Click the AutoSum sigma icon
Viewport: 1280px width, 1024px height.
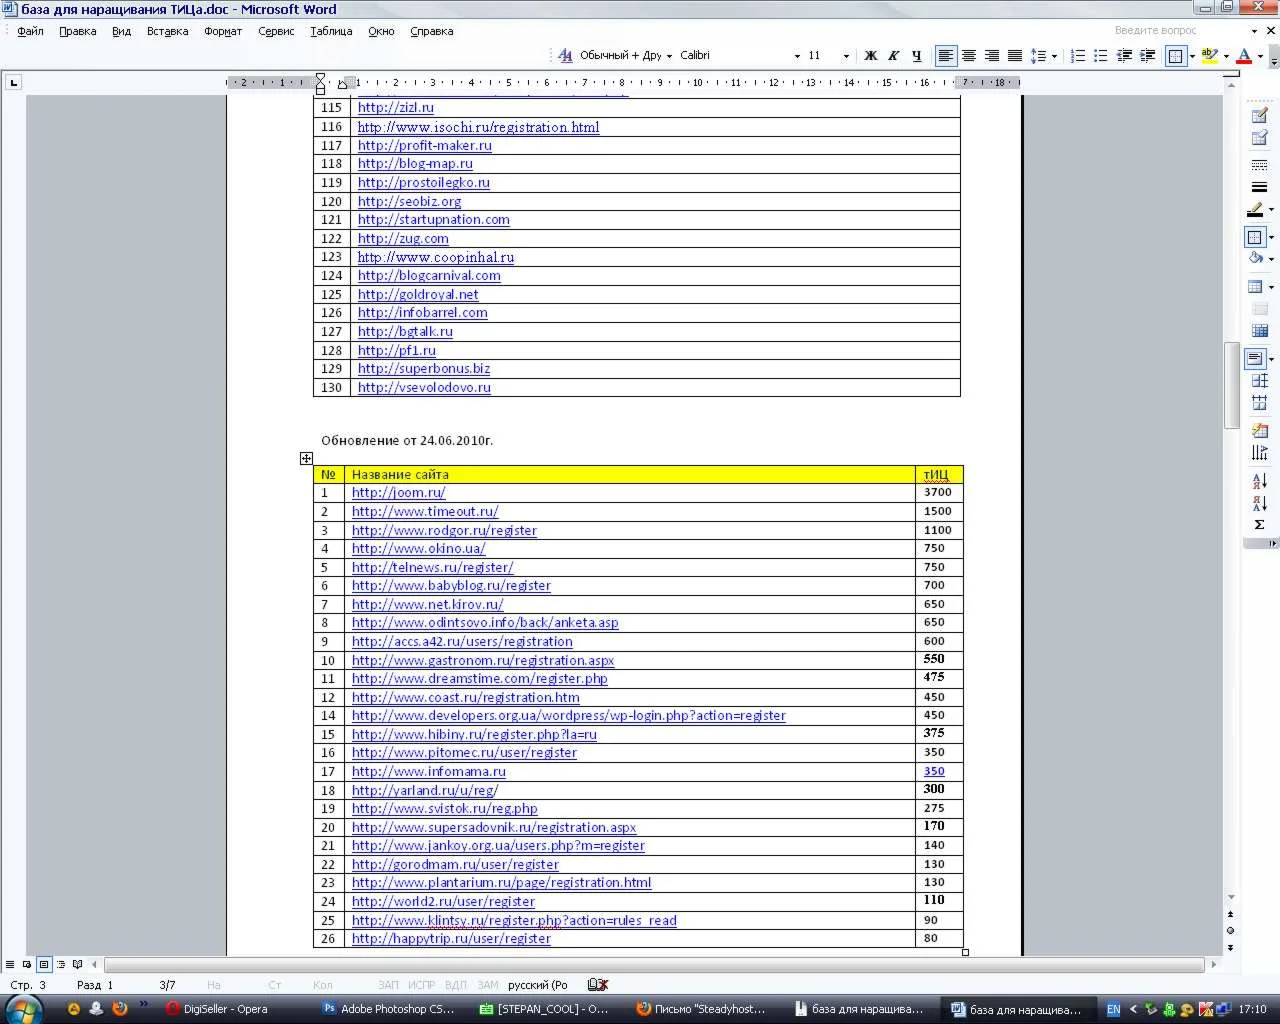point(1259,525)
